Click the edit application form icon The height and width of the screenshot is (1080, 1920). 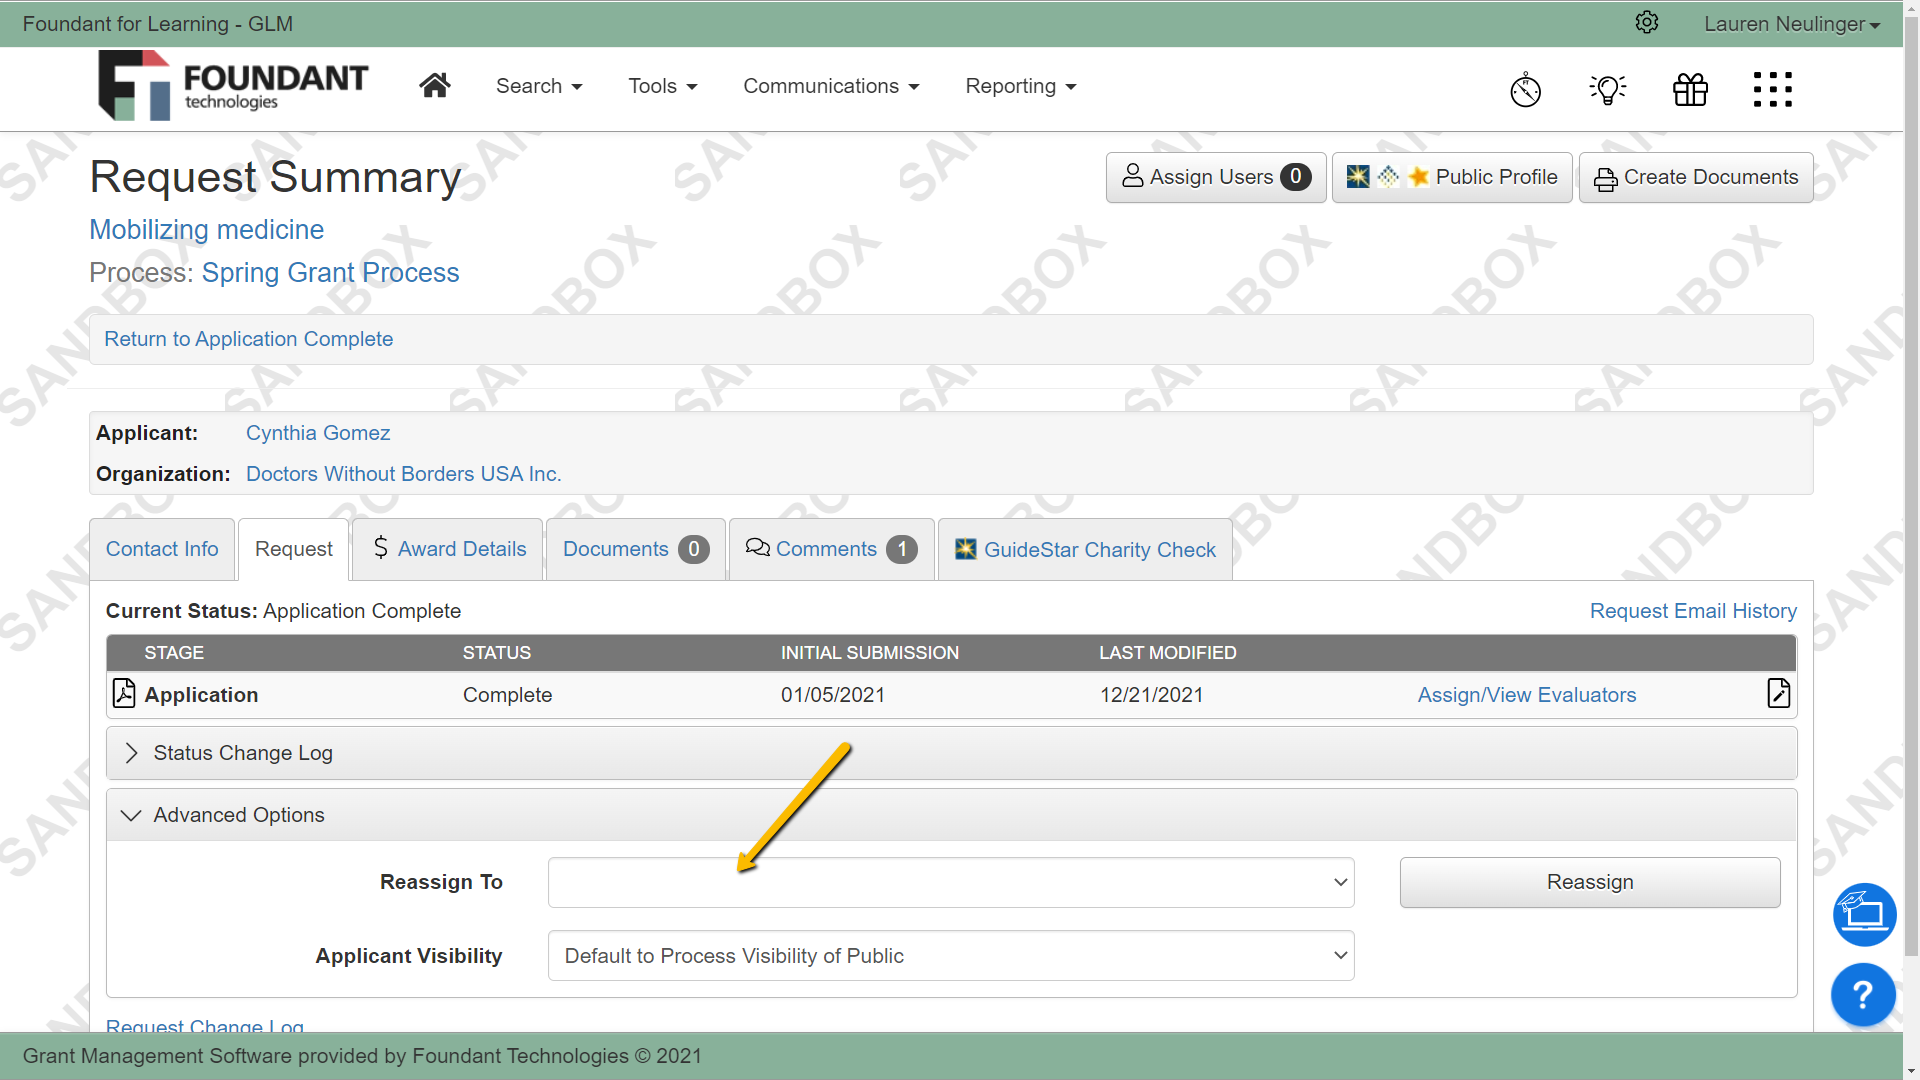tap(1779, 693)
